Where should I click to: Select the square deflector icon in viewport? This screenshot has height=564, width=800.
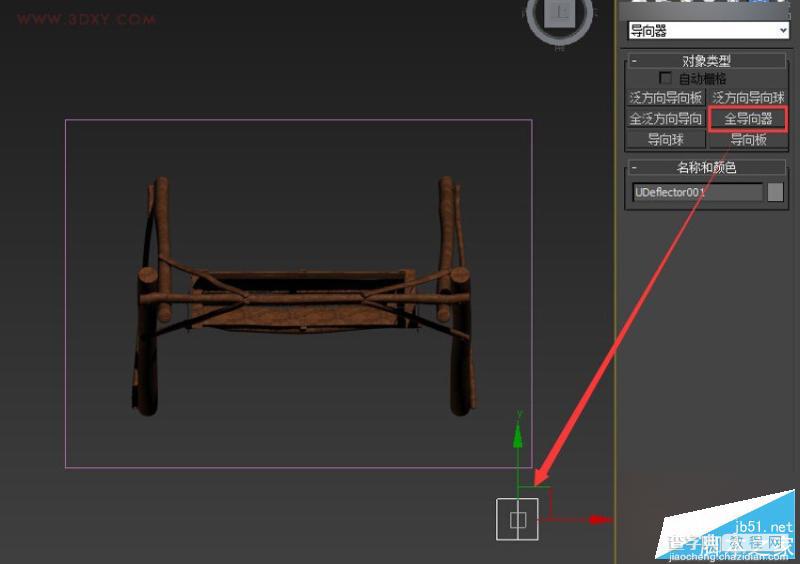pyautogui.click(x=517, y=519)
